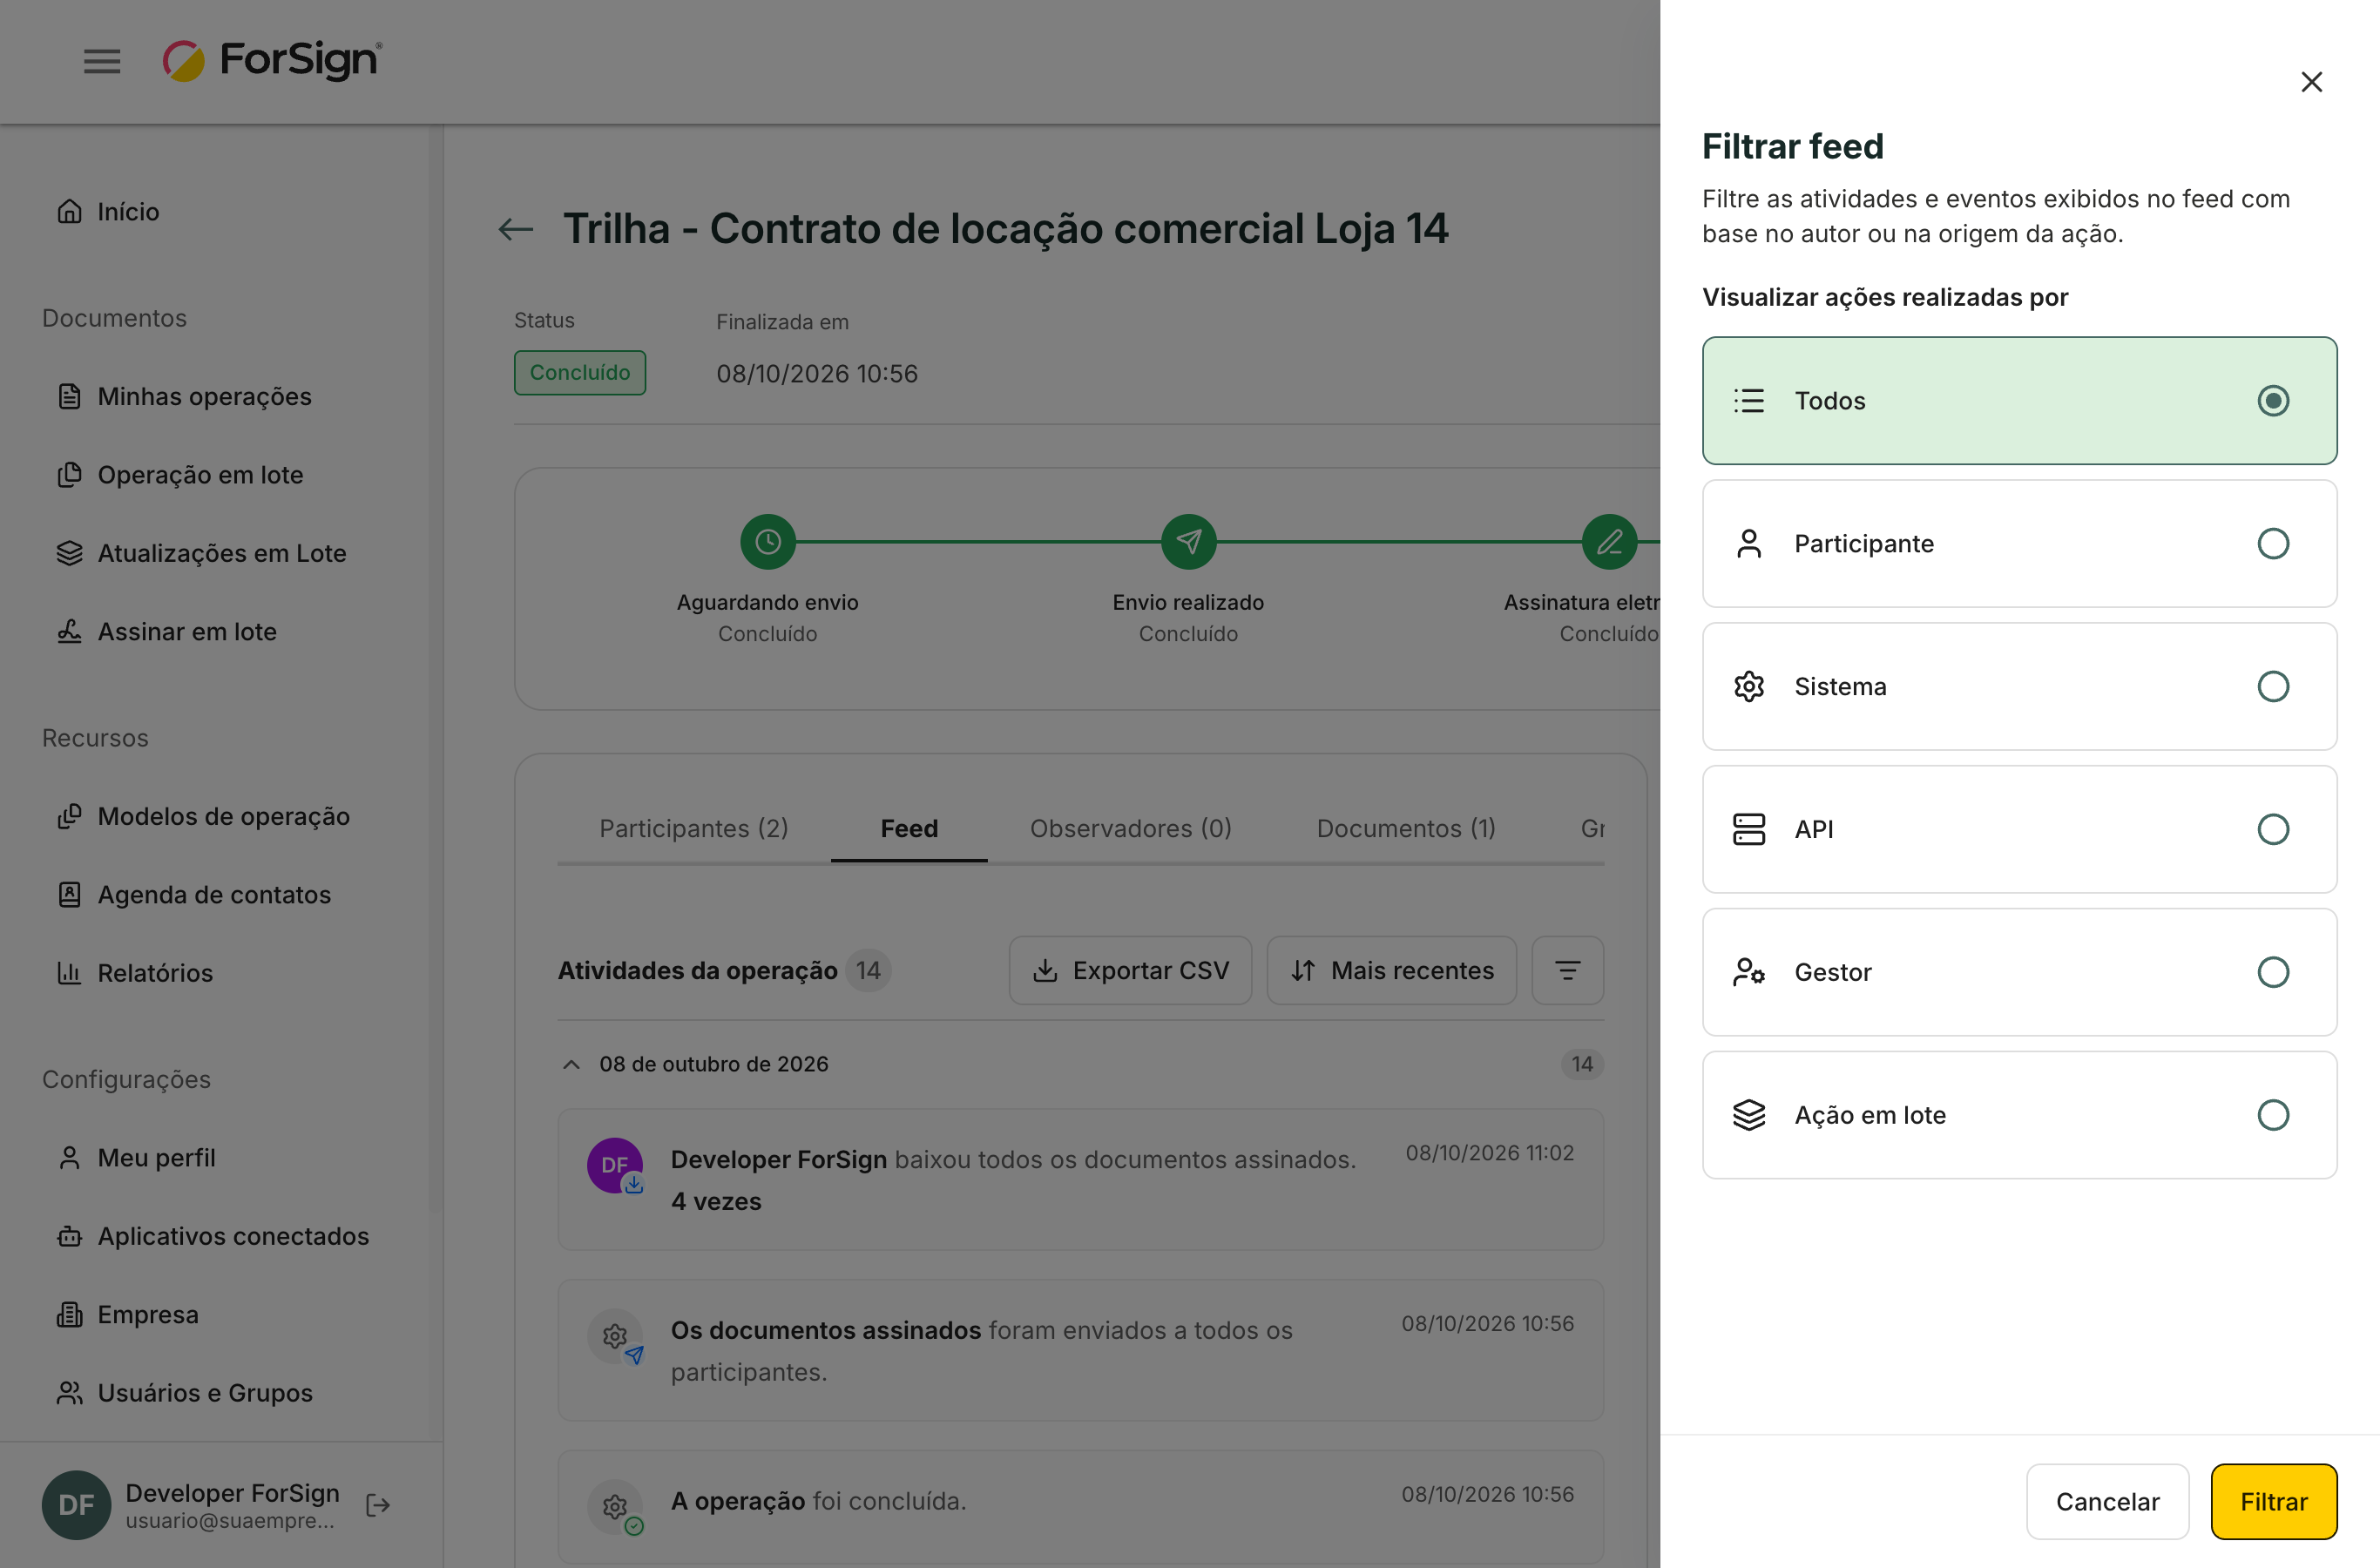2380x1568 pixels.
Task: Click the logout icon beside Developer ForSign
Action: (378, 1505)
